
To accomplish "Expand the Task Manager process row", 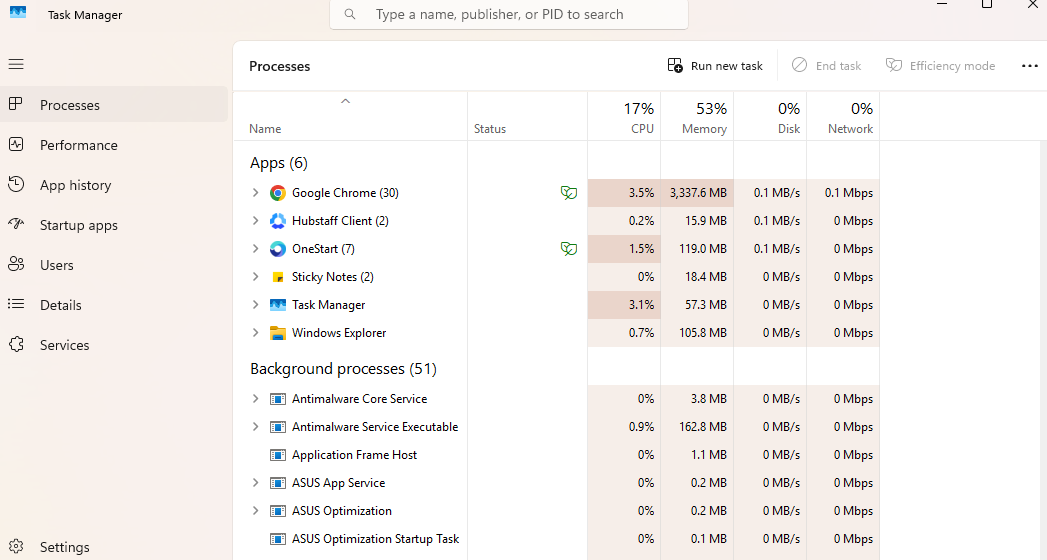I will point(255,305).
